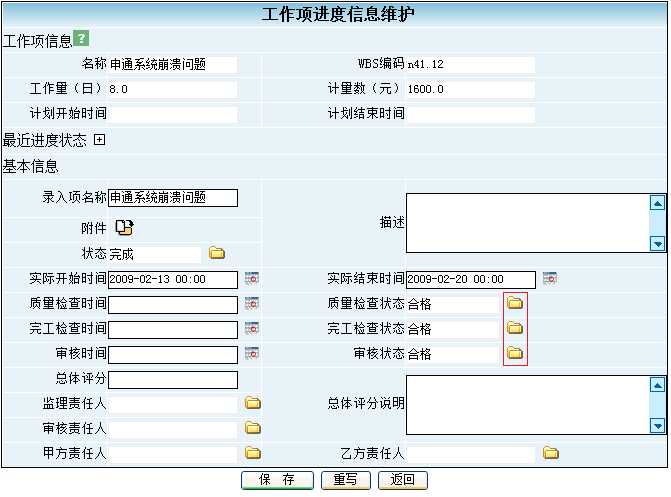
Task: Open the folder picker for 状态
Action: click(x=217, y=253)
